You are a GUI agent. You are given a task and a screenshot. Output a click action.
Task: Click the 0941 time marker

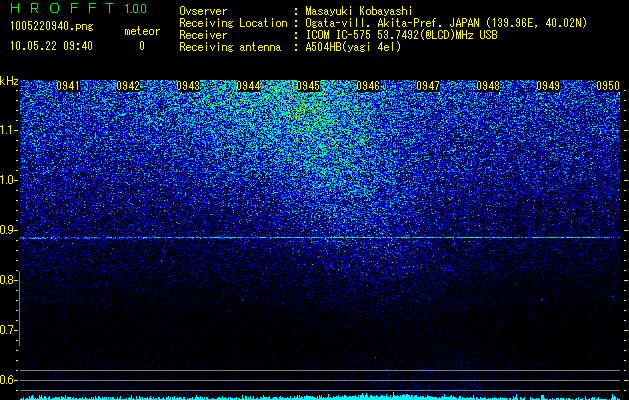(68, 86)
